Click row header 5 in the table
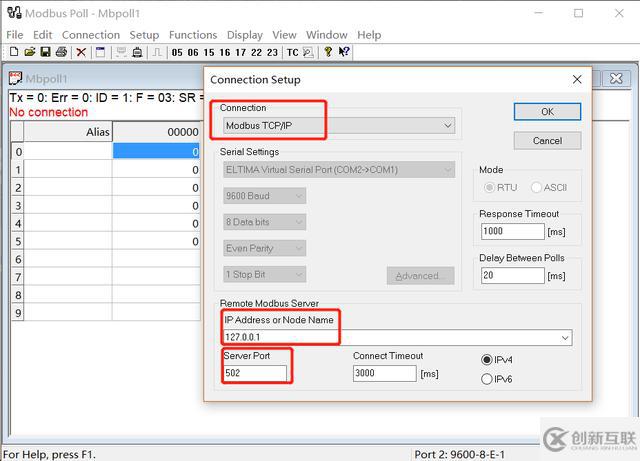640x461 pixels. coord(18,241)
